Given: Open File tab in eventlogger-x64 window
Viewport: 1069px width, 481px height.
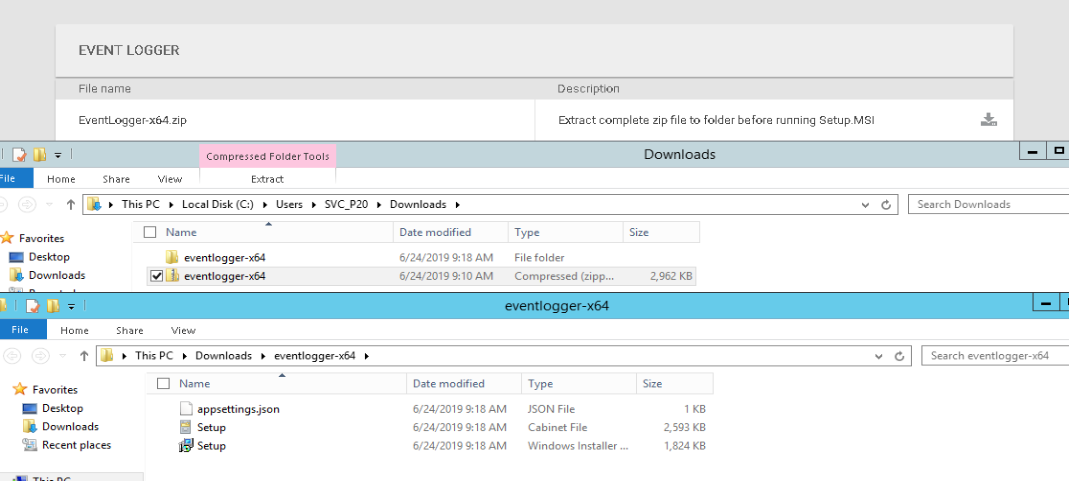Looking at the screenshot, I should 20,330.
